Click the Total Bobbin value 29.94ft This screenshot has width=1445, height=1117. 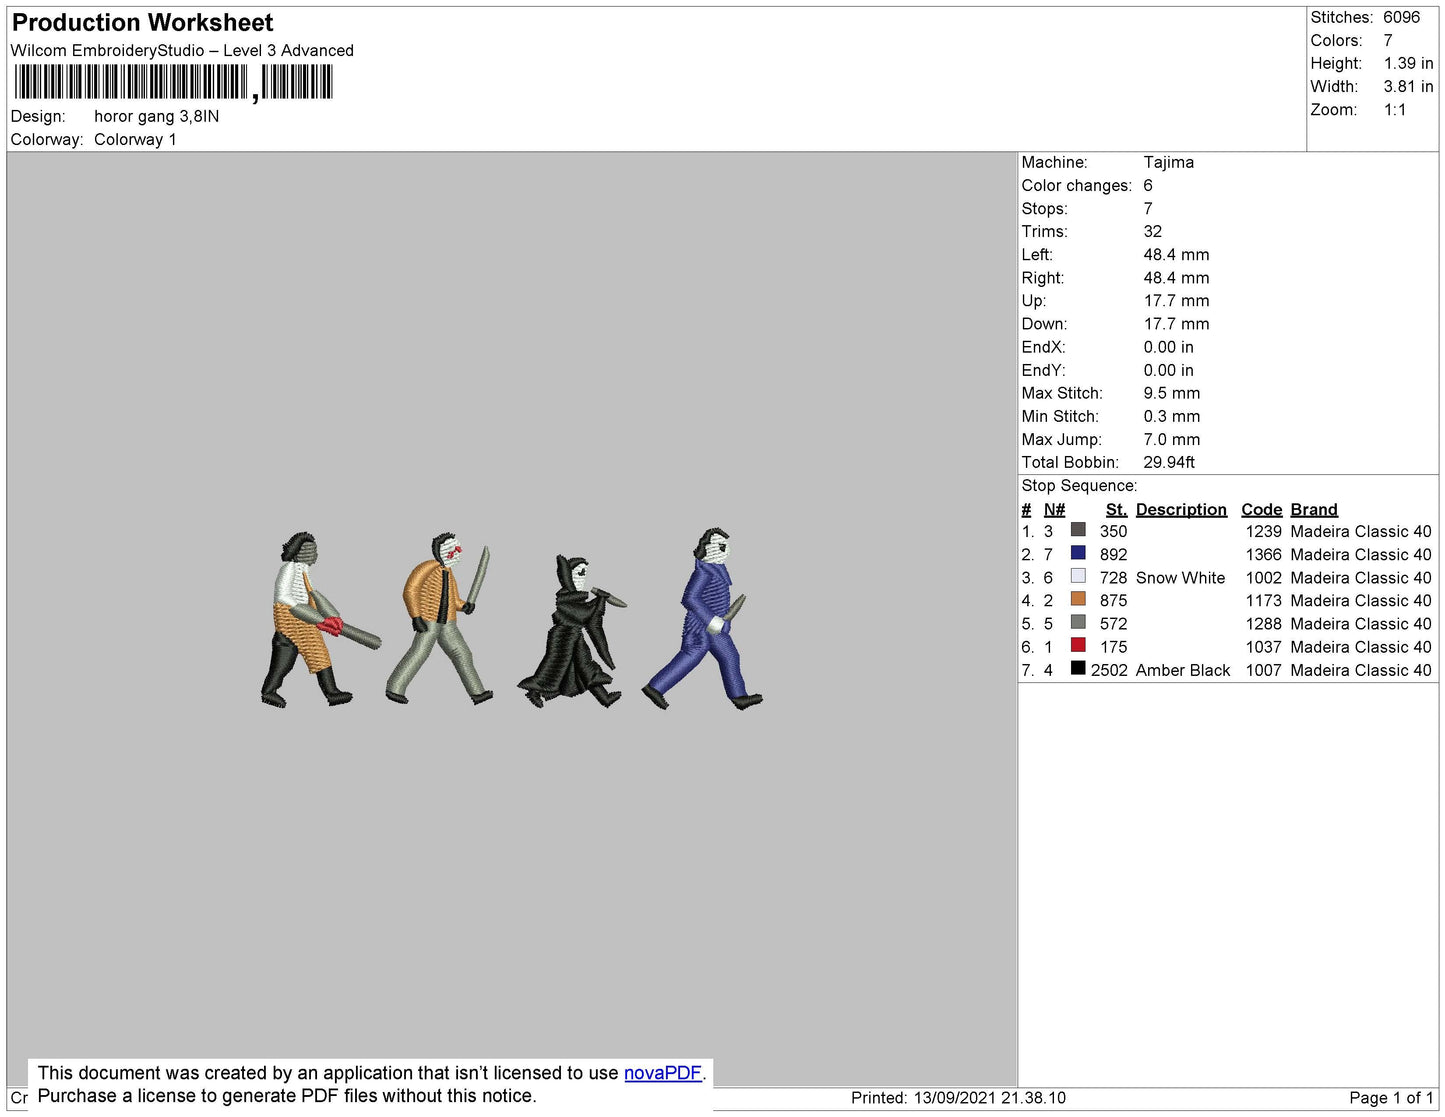pos(1169,462)
